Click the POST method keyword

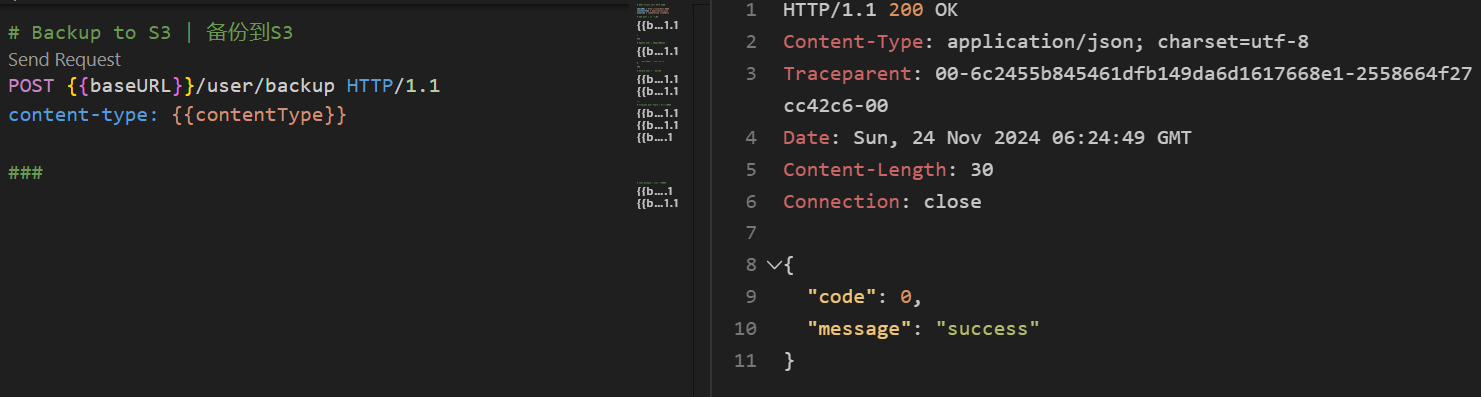(x=31, y=86)
